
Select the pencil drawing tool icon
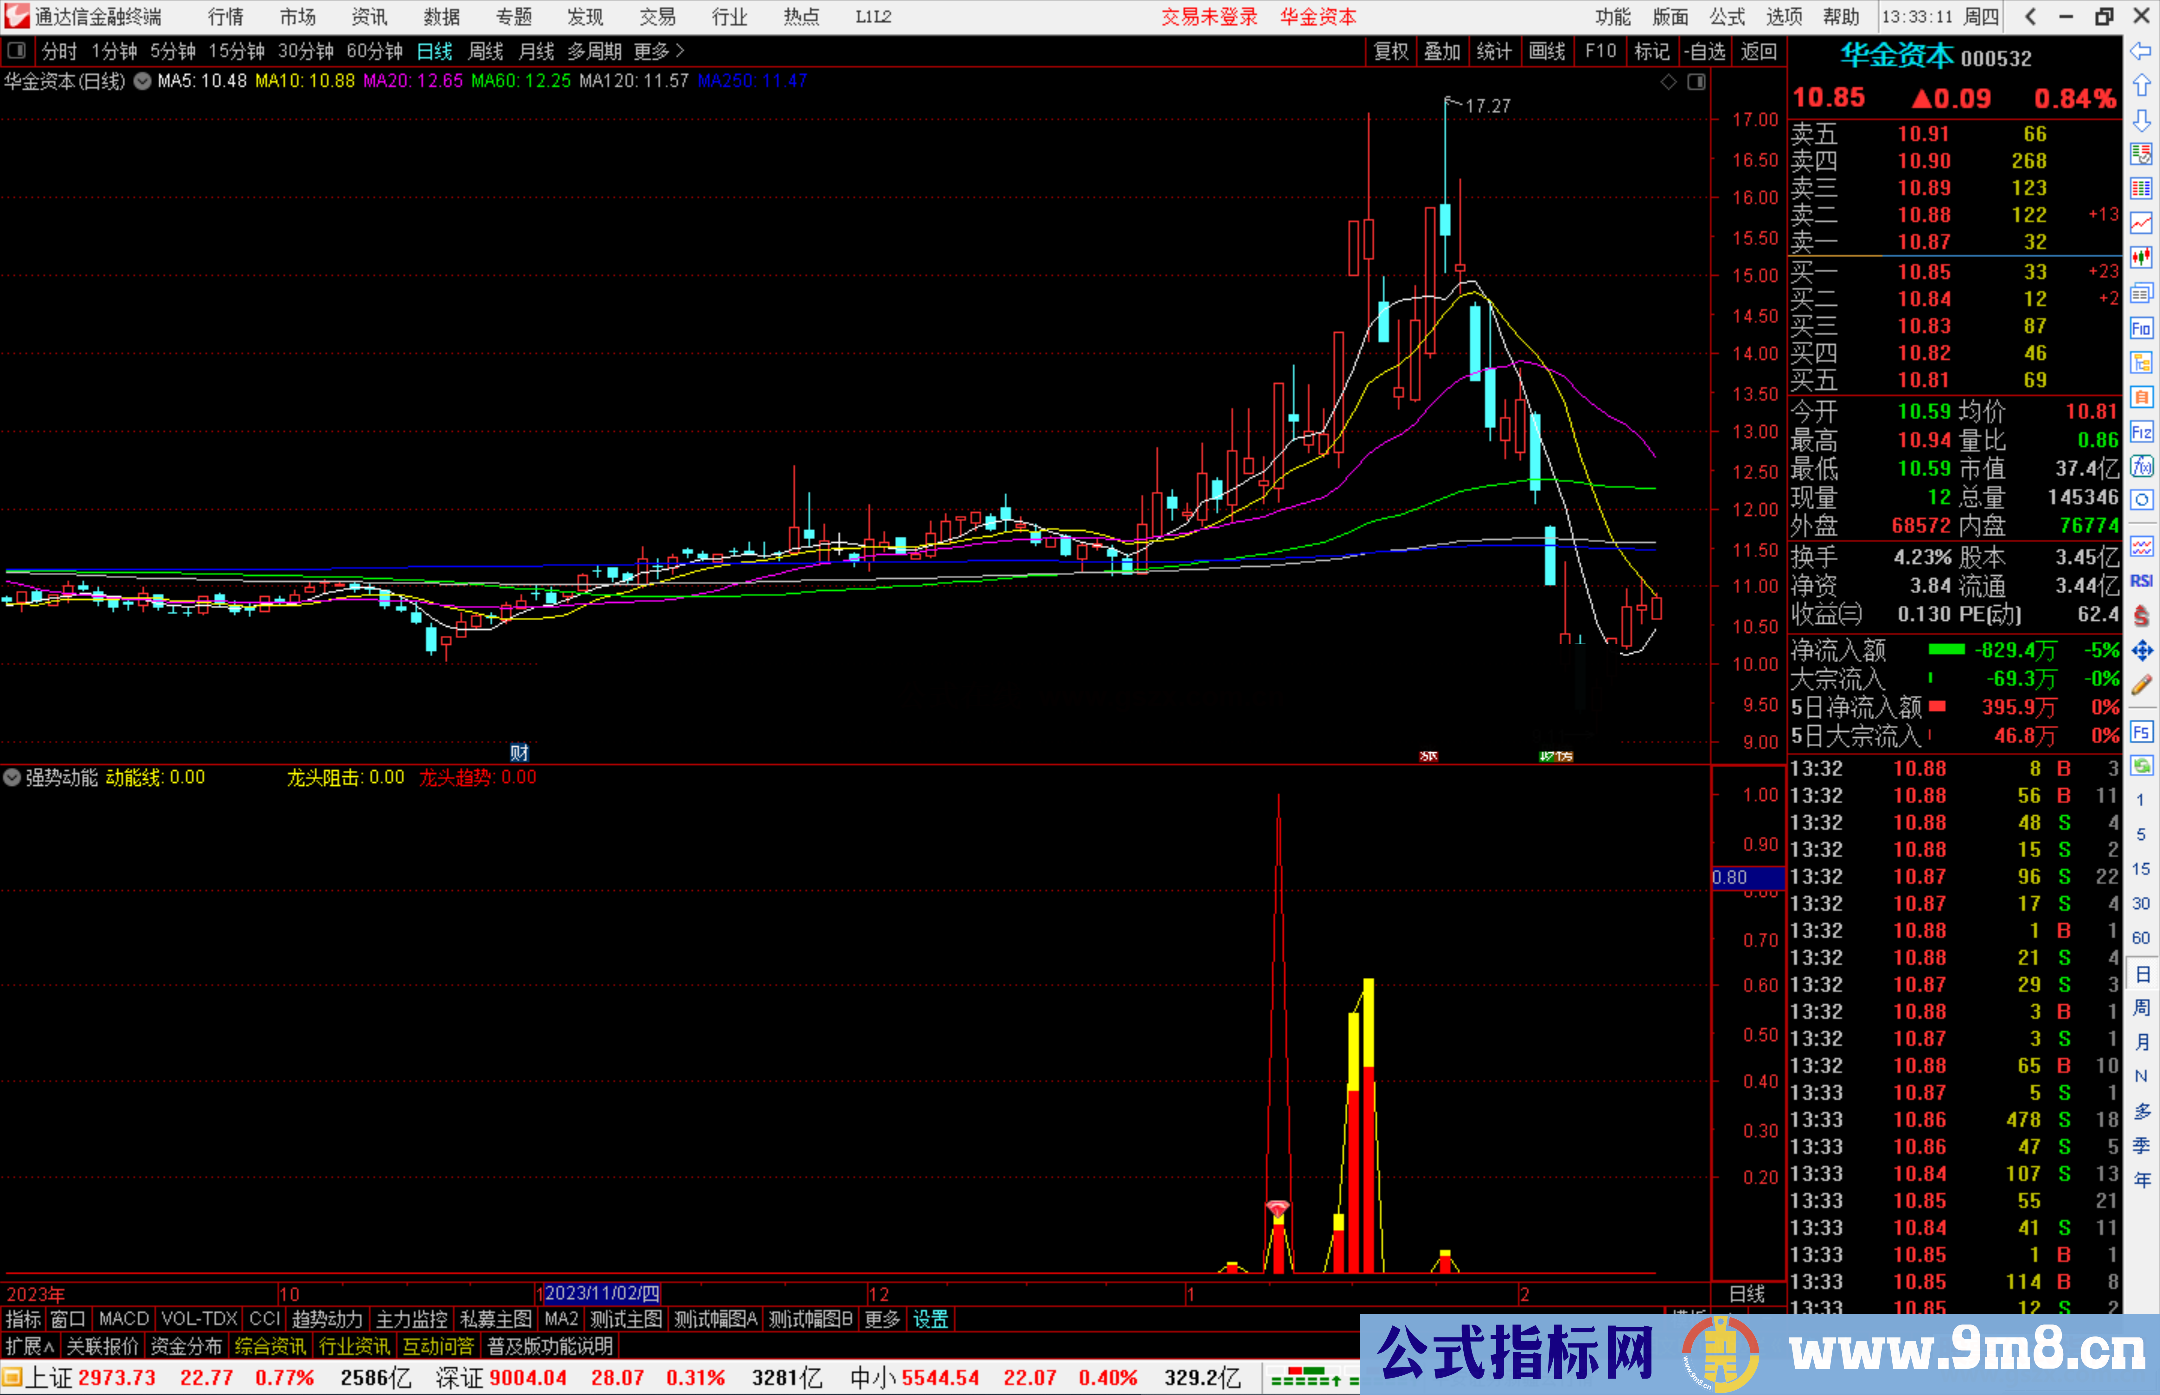[2141, 685]
